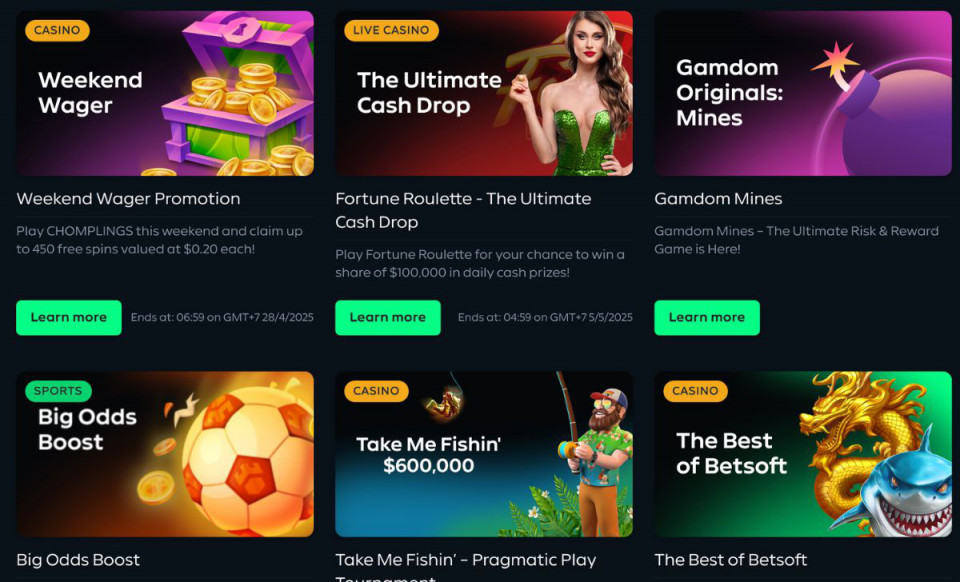The image size is (960, 582).
Task: Click the CASINO tag on Take Me Fishin'
Action: click(376, 391)
